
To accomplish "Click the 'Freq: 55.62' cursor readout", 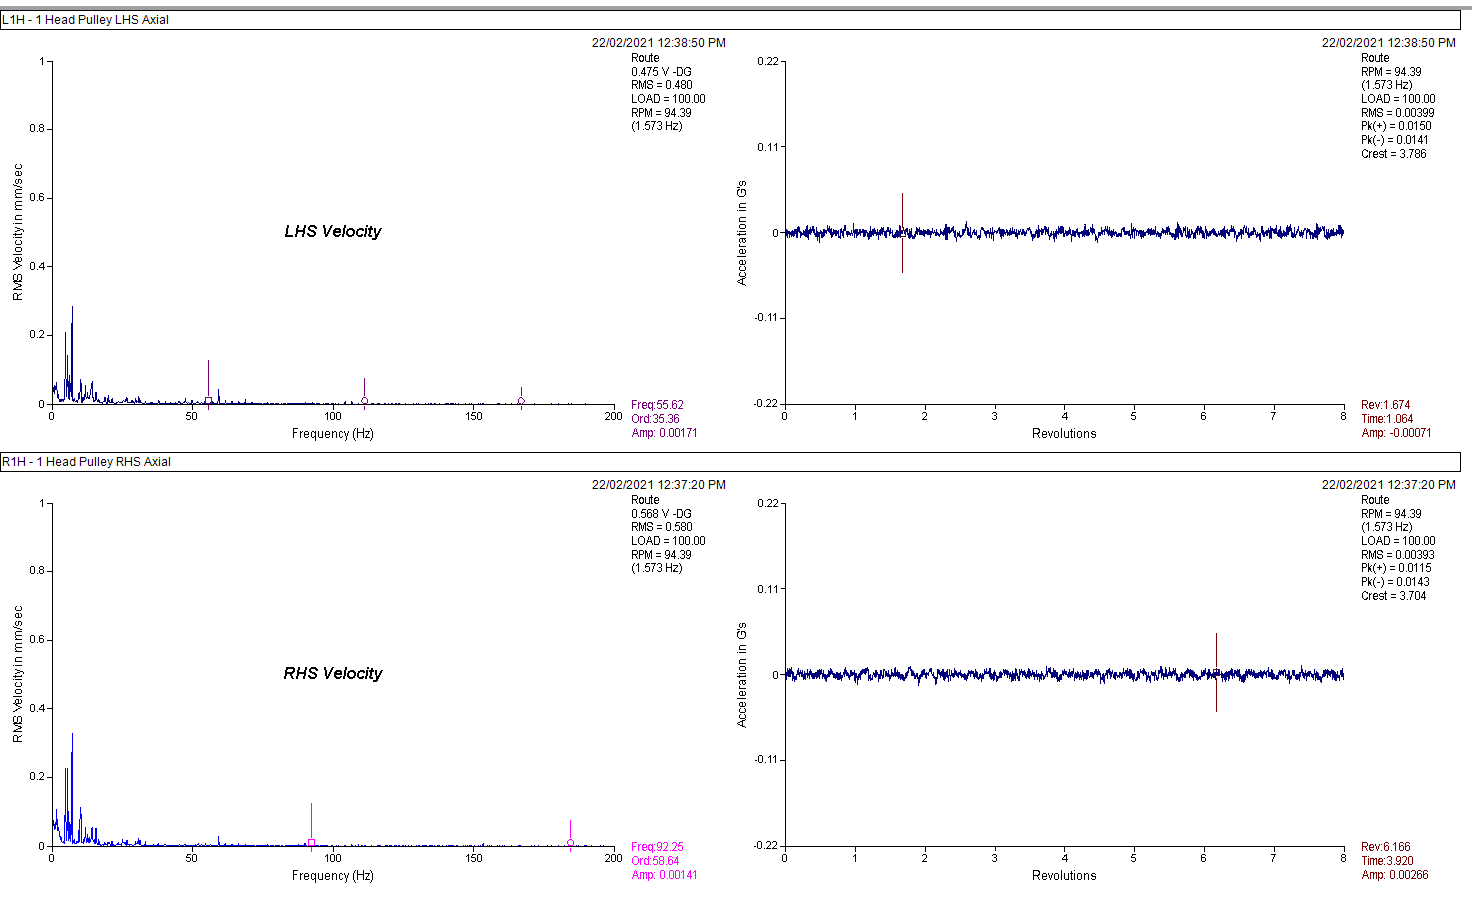I will (657, 405).
